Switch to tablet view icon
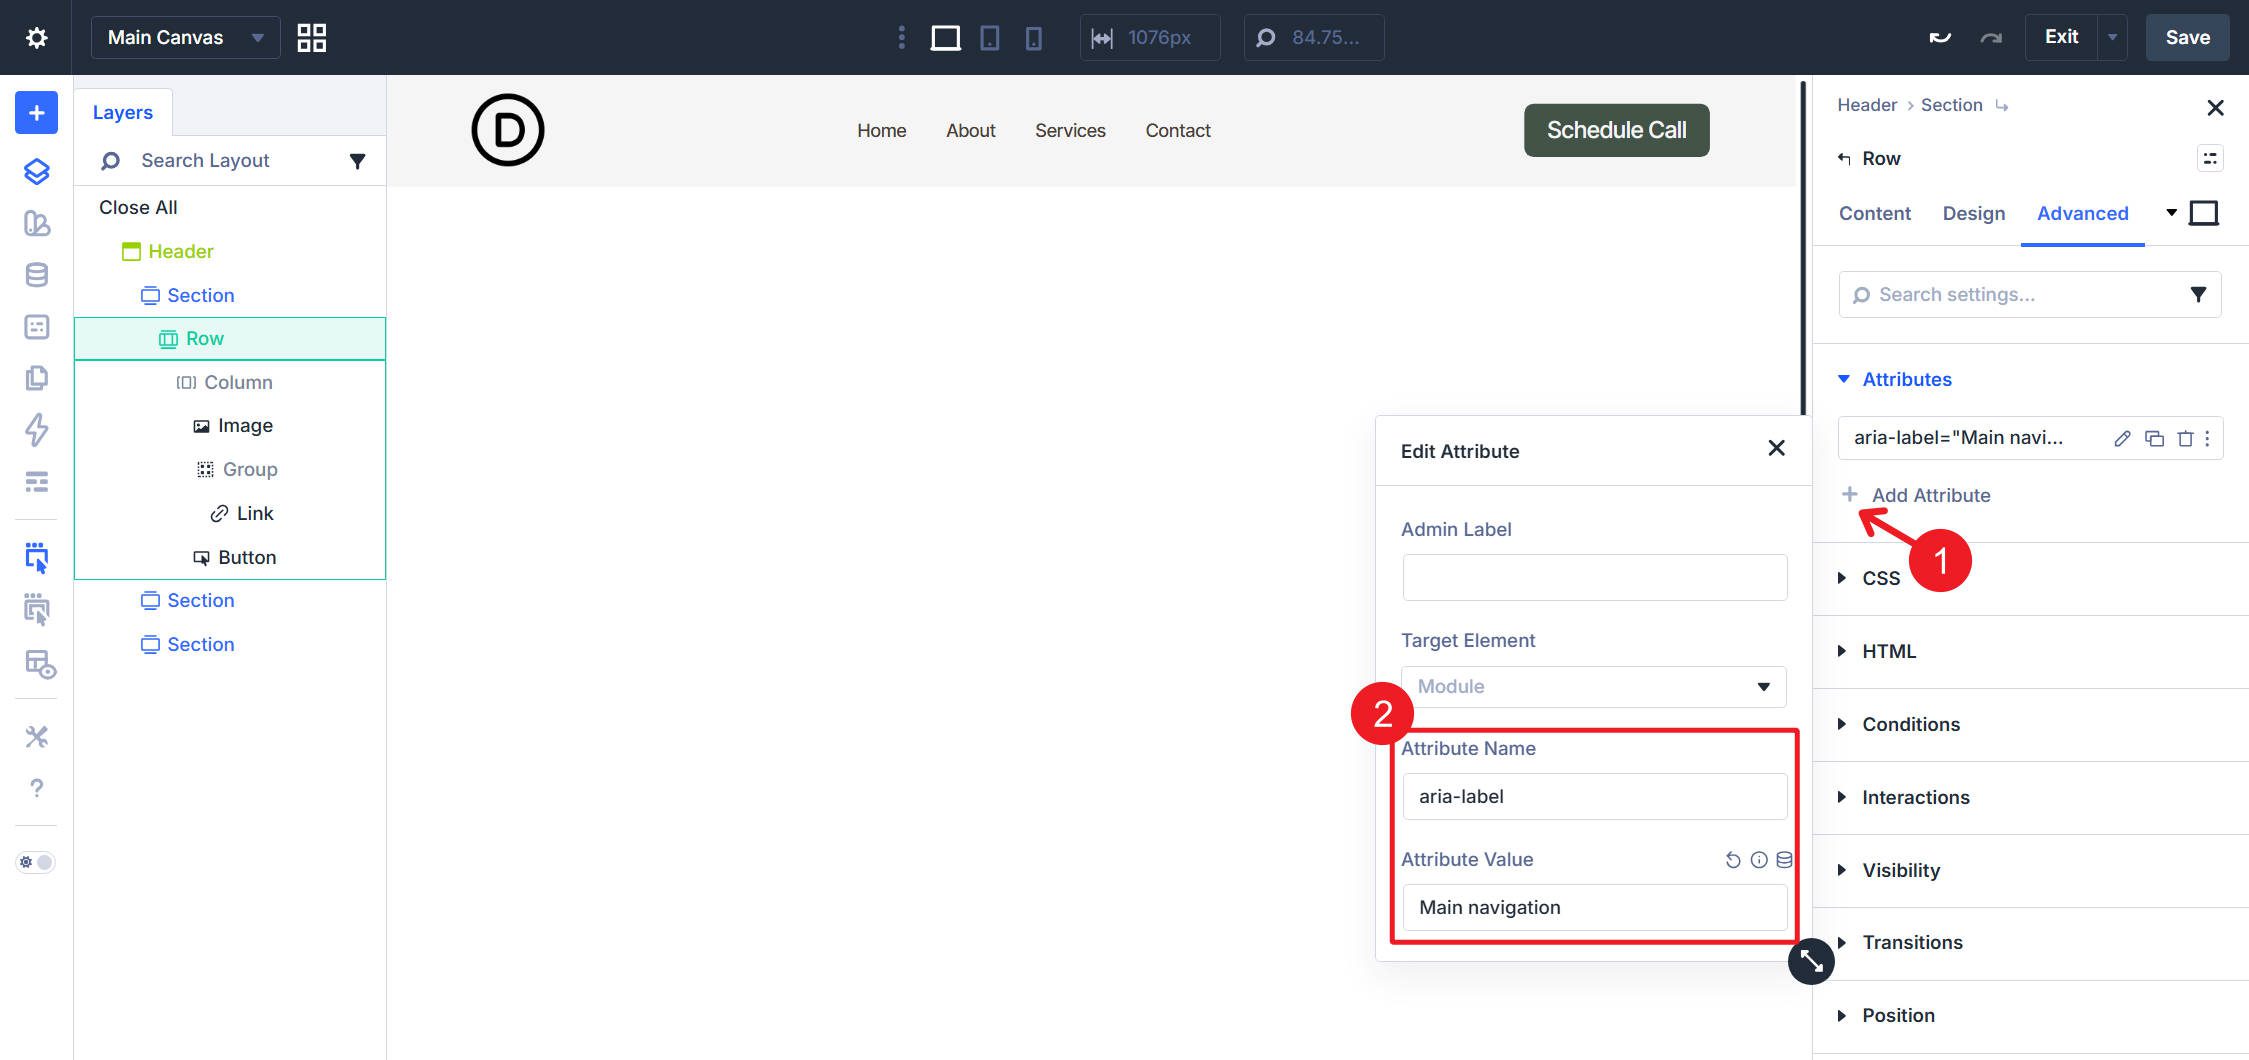Screen dimensions: 2249x1060 click(x=989, y=38)
